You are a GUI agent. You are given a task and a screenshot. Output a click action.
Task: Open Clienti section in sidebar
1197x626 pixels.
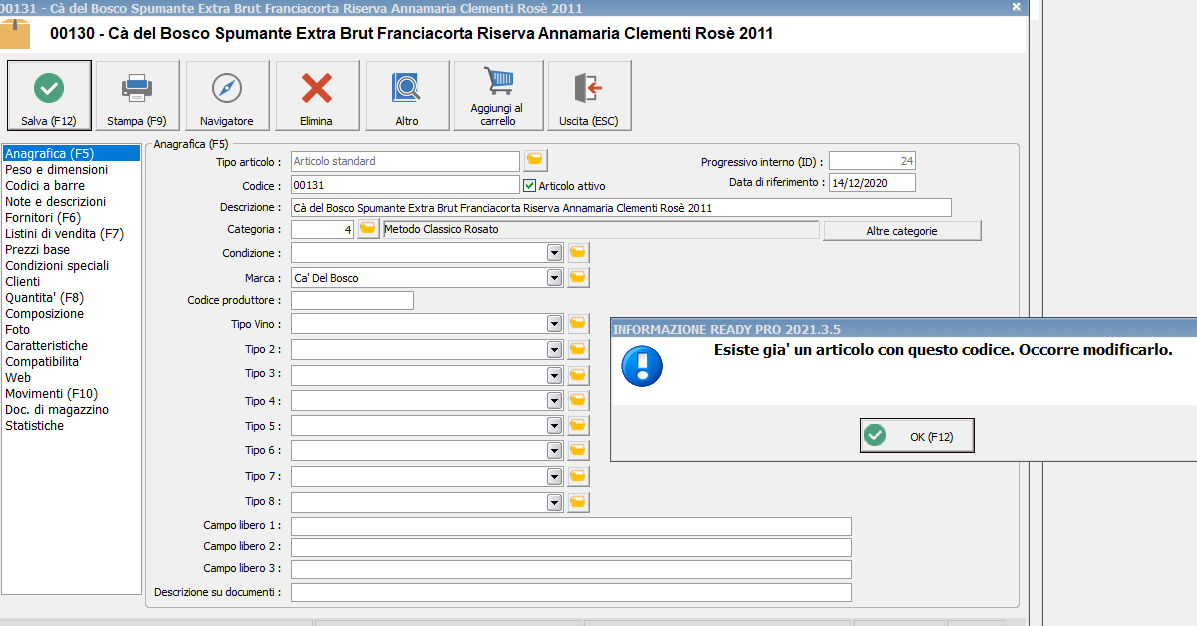[x=23, y=282]
